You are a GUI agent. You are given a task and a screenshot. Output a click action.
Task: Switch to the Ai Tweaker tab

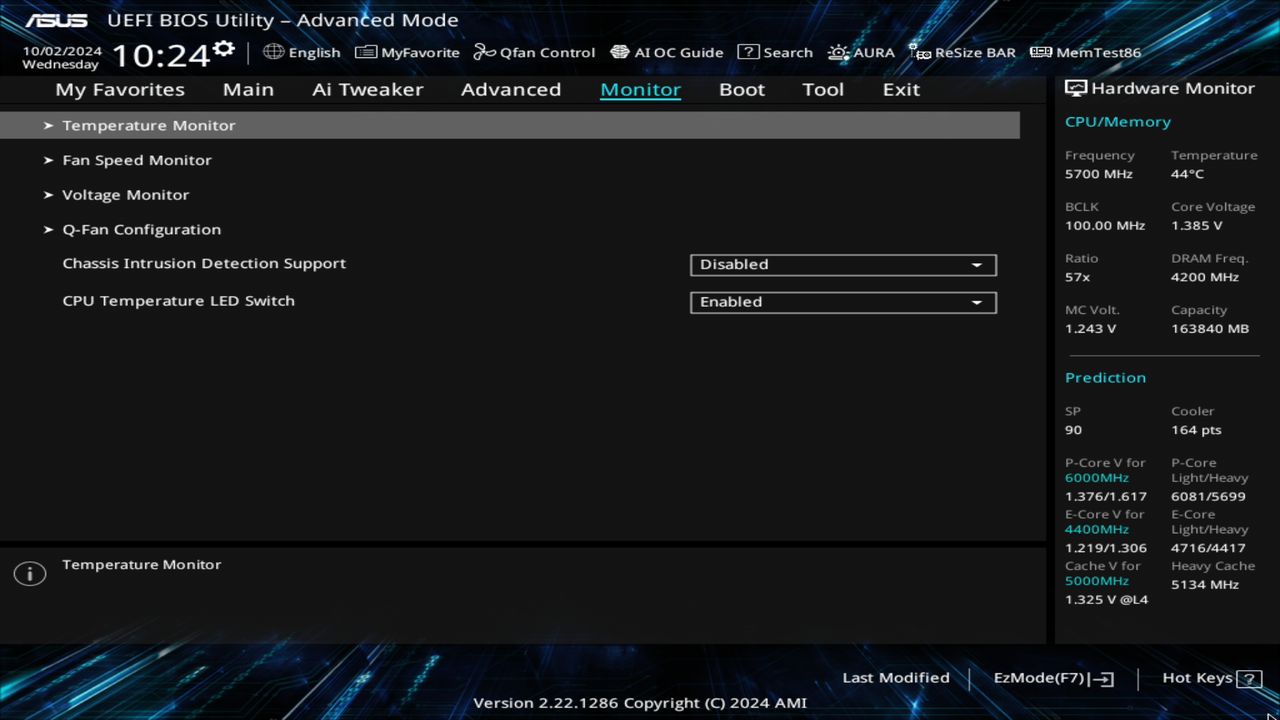[x=367, y=89]
